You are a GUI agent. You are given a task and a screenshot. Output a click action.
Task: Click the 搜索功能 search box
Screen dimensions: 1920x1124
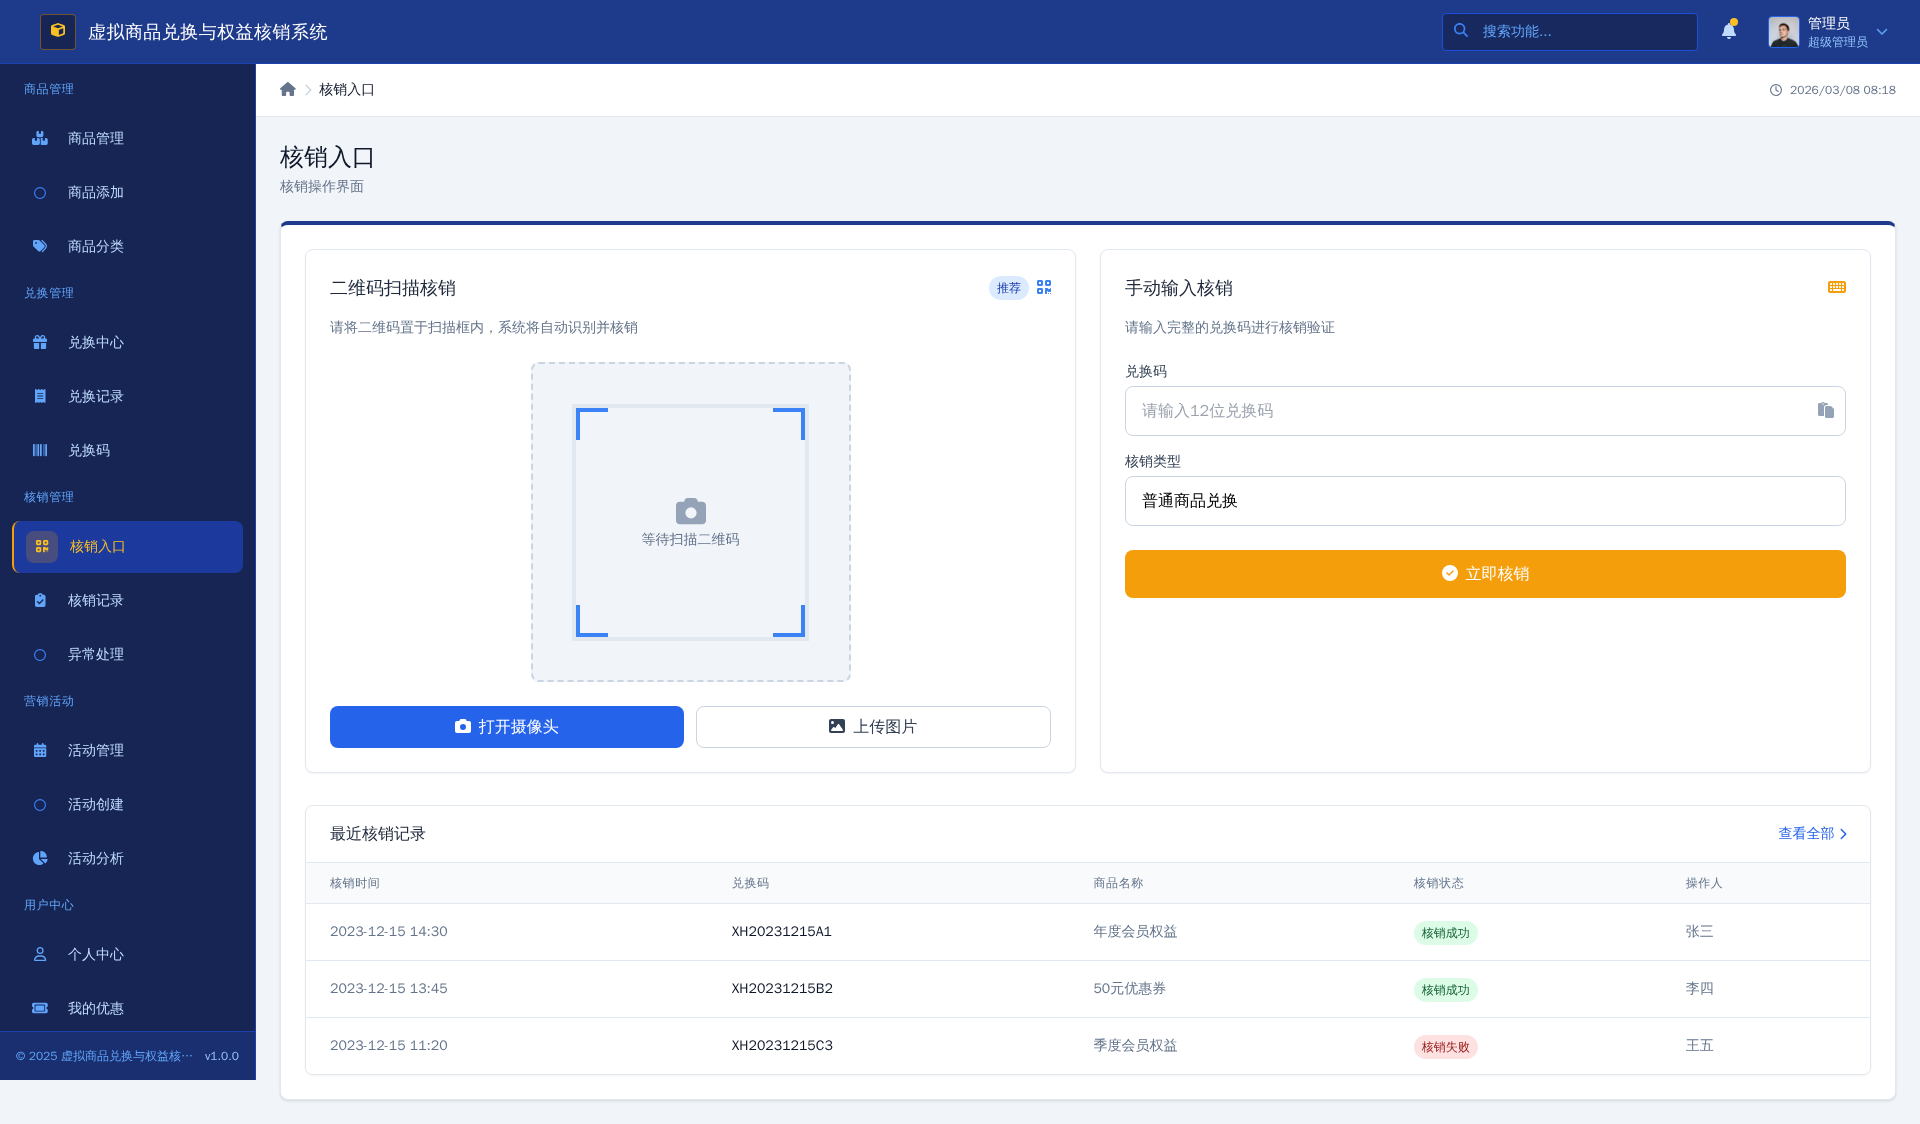pos(1580,32)
